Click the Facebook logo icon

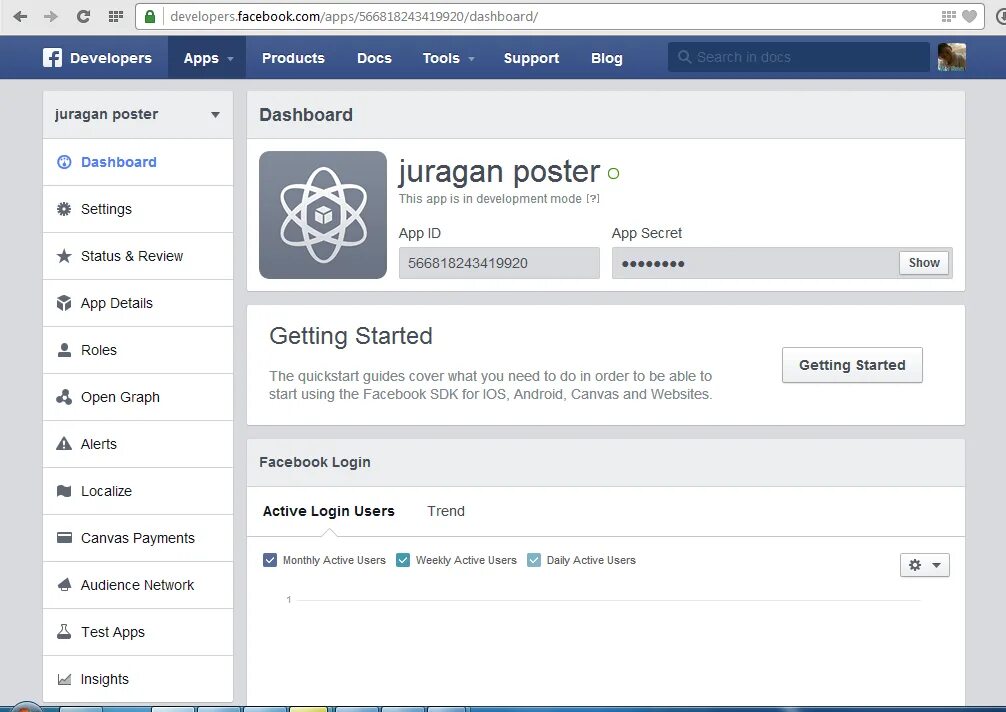[53, 58]
